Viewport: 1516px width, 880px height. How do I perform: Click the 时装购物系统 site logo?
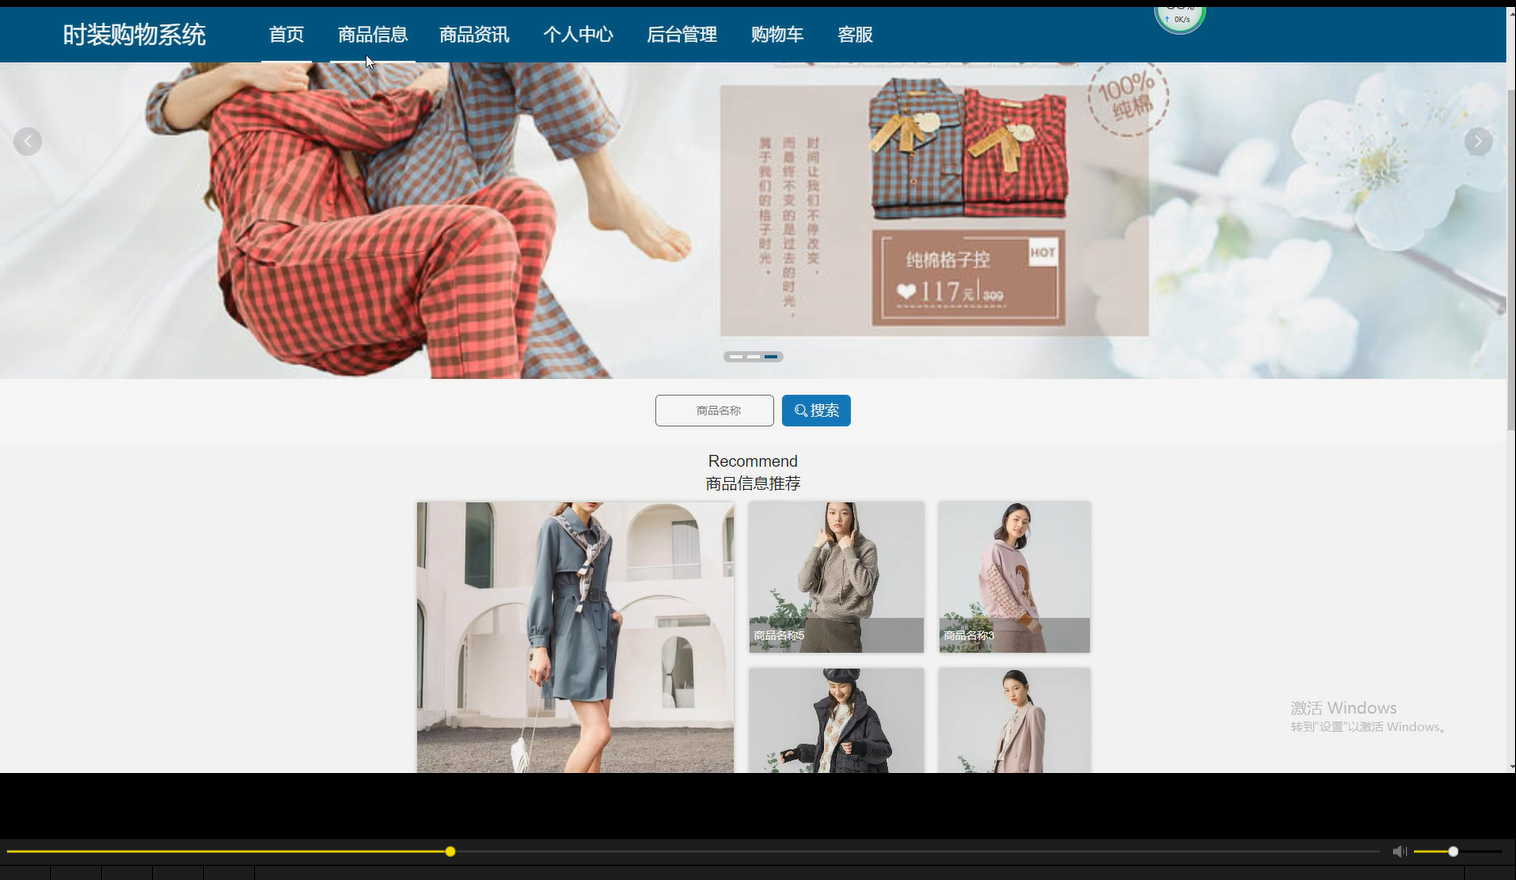134,34
